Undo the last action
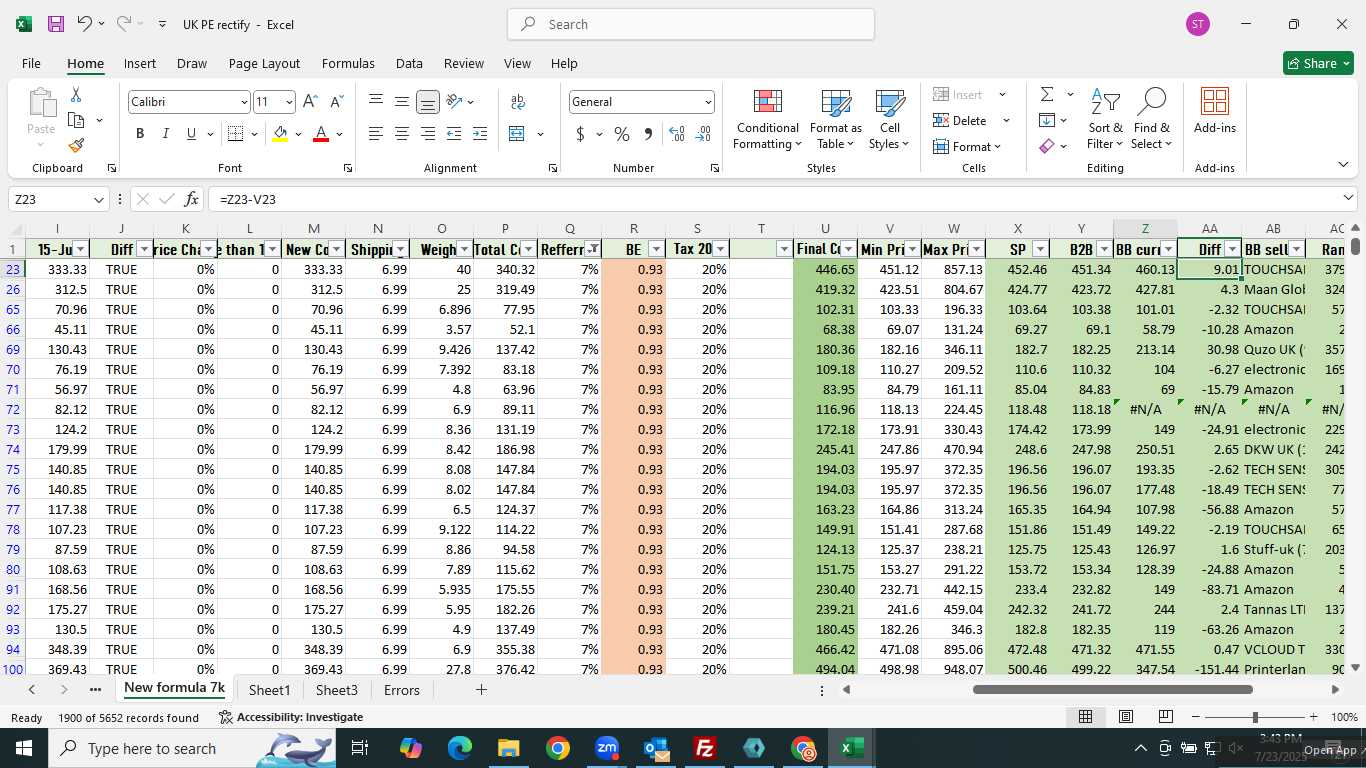The width and height of the screenshot is (1366, 768). [85, 24]
